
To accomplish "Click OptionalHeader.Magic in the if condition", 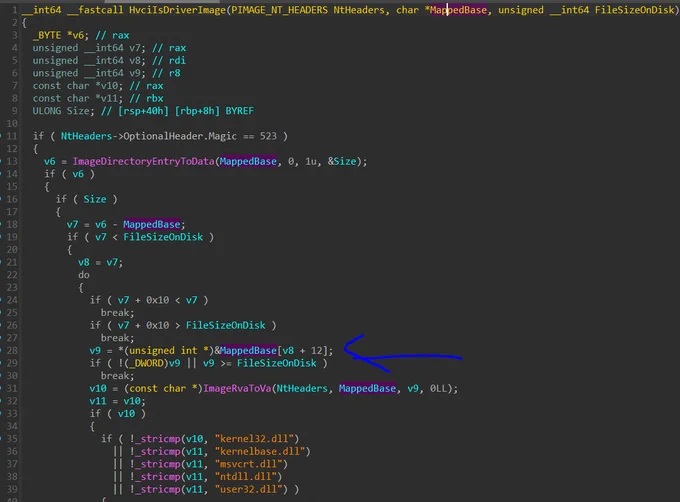I will tap(180, 136).
